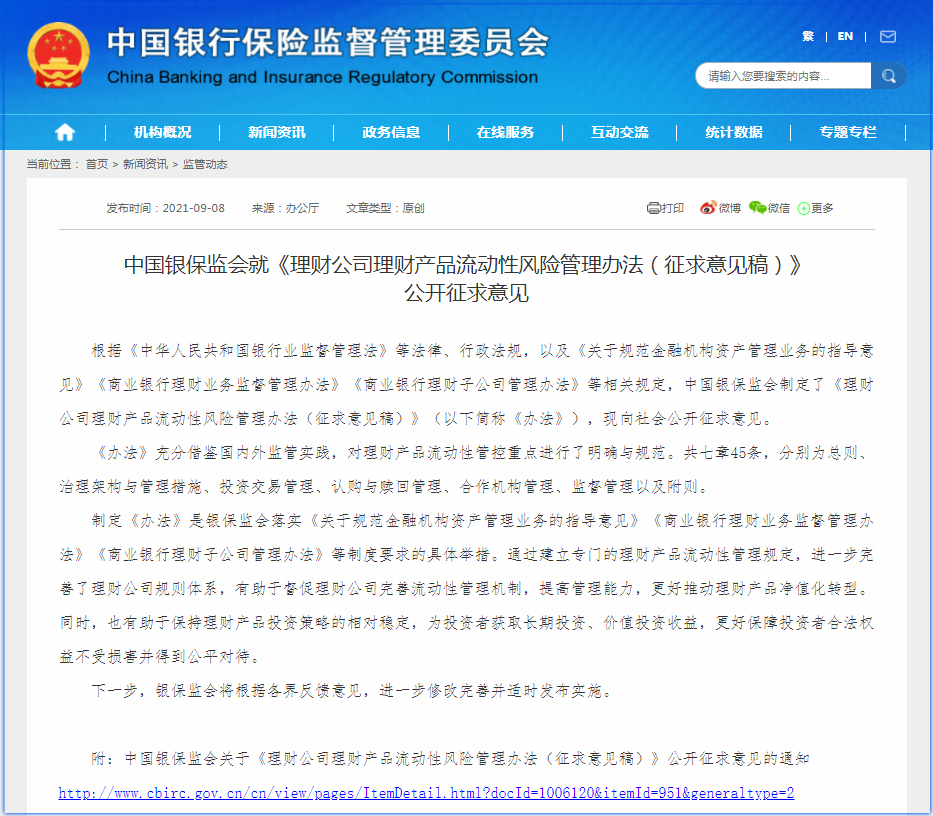
Task: Switch to traditional Chinese 繁
Action: [808, 36]
